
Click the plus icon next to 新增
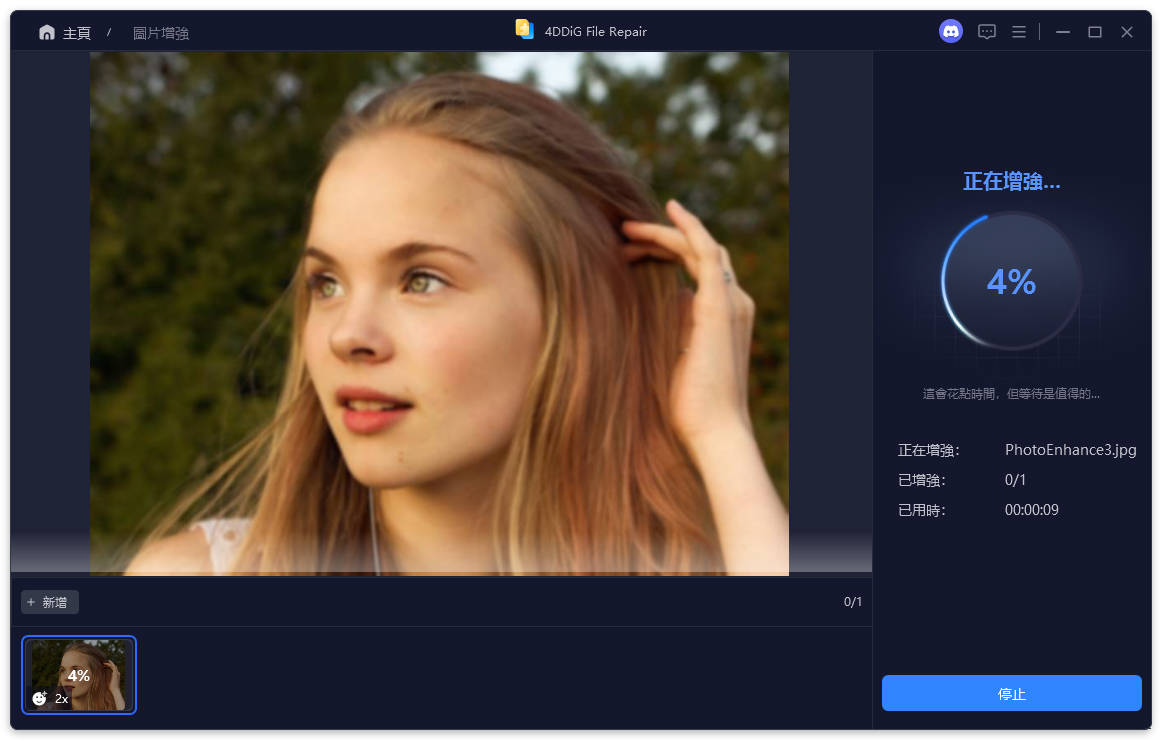(33, 601)
